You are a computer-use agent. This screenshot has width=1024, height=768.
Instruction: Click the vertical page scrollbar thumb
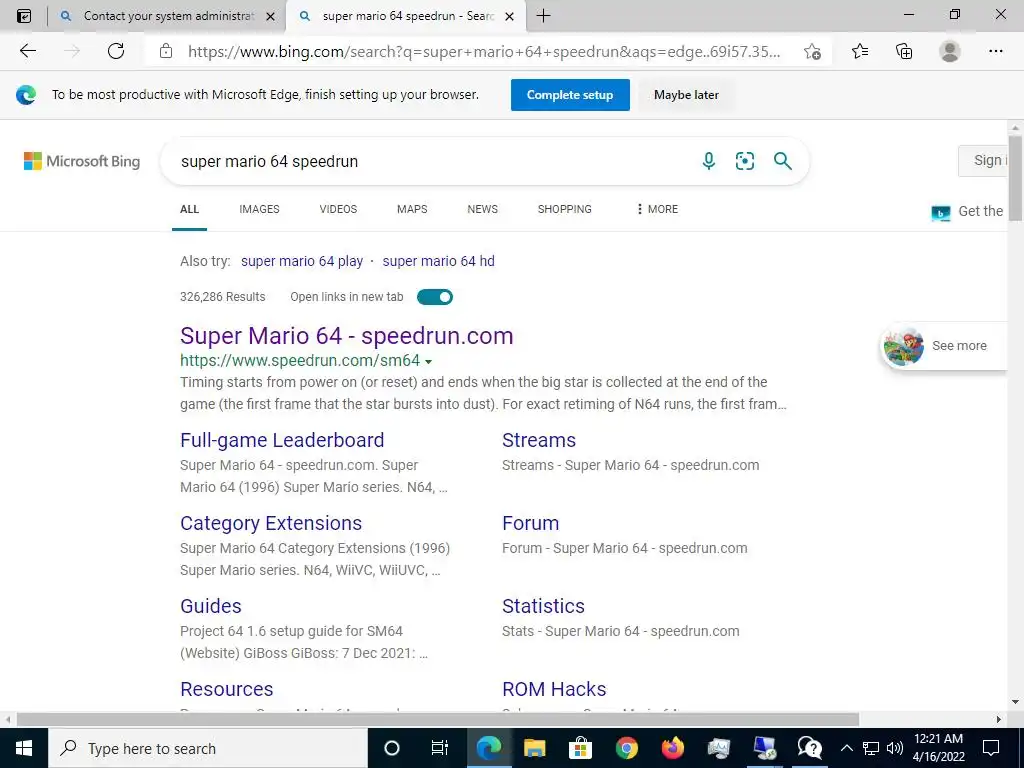pos(1015,178)
